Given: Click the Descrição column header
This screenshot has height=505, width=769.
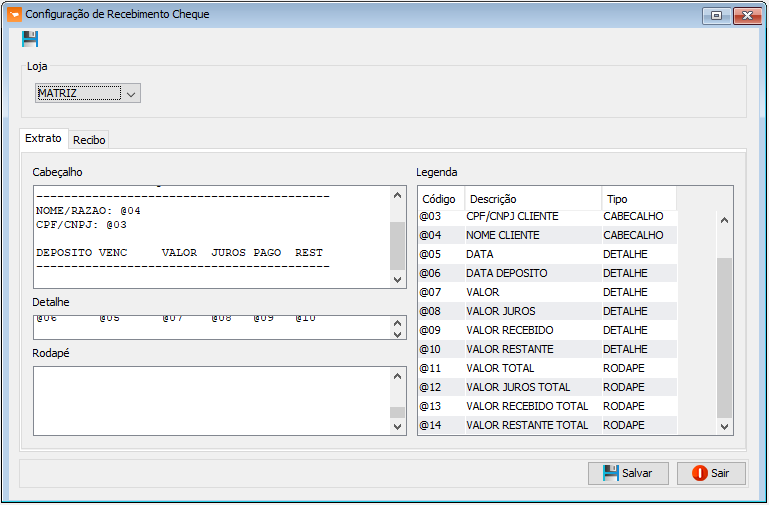Looking at the screenshot, I should 533,199.
